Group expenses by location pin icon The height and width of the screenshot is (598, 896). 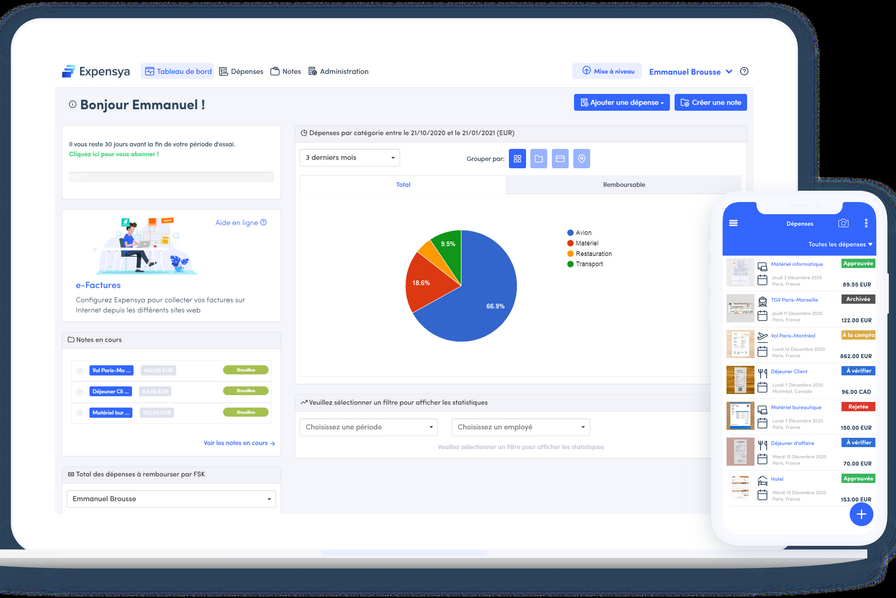pos(582,158)
